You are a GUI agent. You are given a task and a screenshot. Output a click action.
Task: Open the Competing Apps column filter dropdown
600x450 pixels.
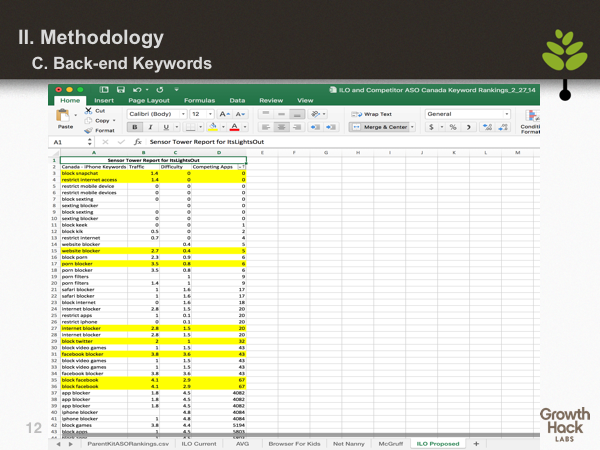pos(241,167)
